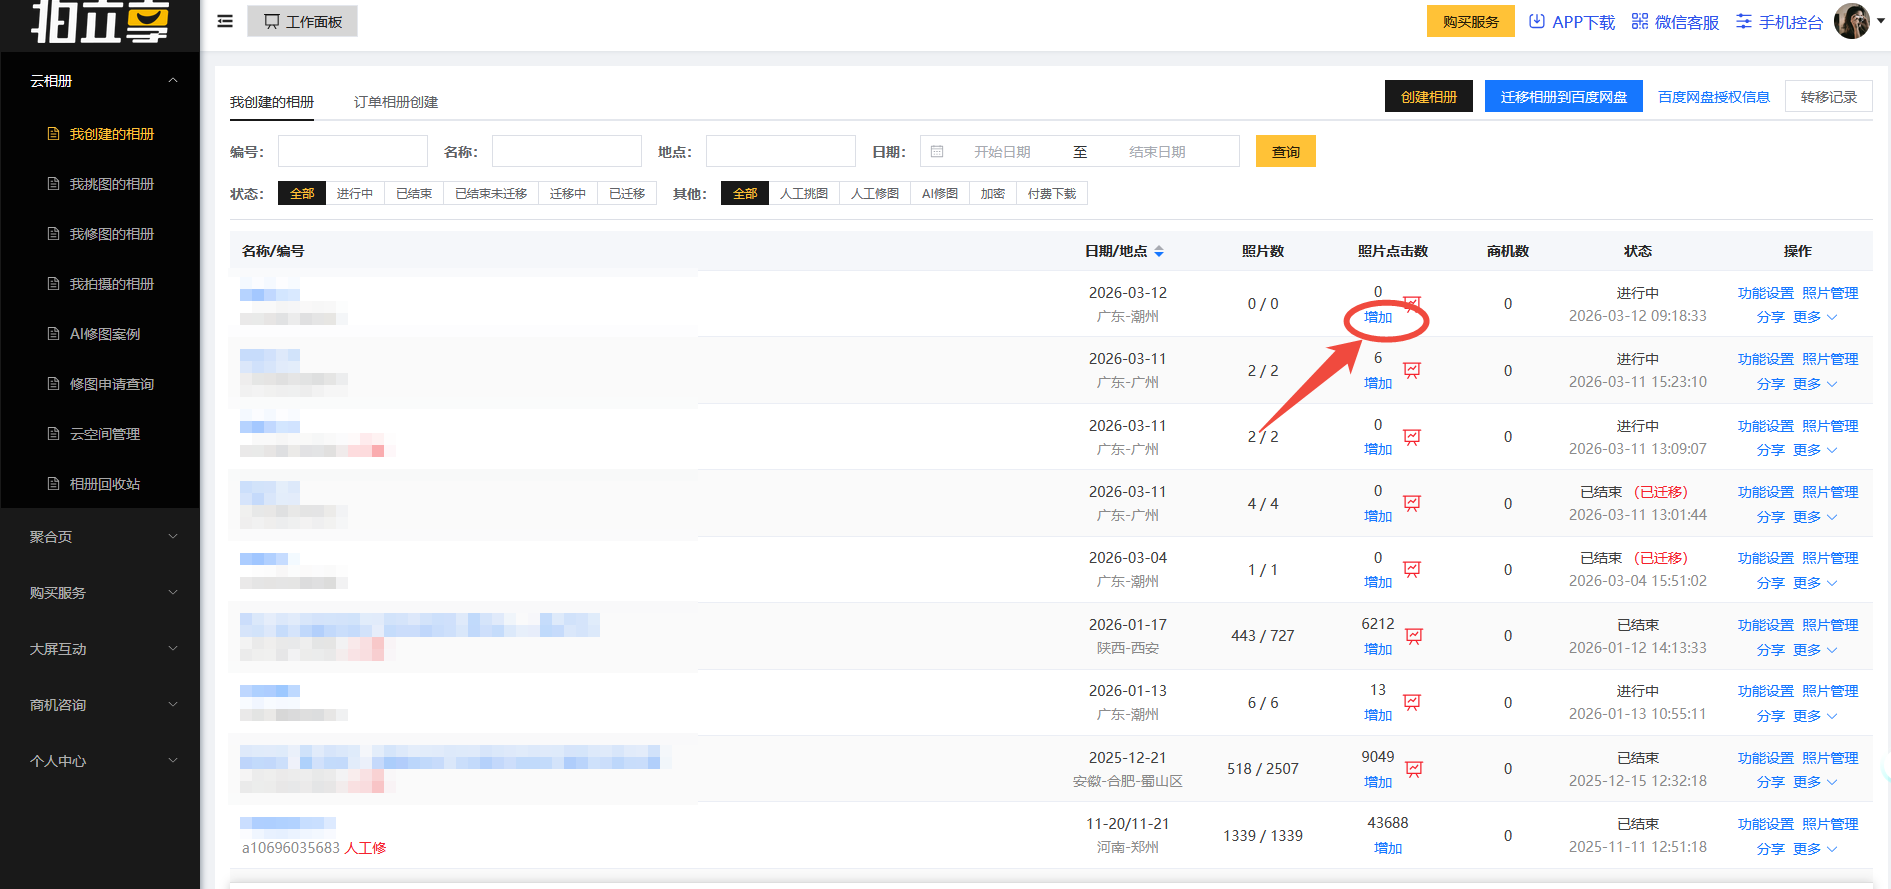Click chart icon in the 6212 clicks row
This screenshot has height=889, width=1891.
point(1414,636)
